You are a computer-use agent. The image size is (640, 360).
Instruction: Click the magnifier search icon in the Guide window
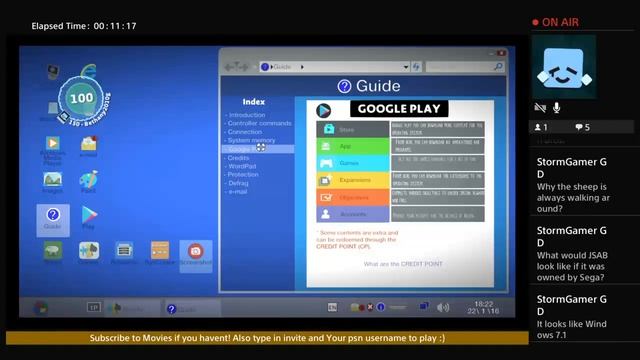coord(498,67)
